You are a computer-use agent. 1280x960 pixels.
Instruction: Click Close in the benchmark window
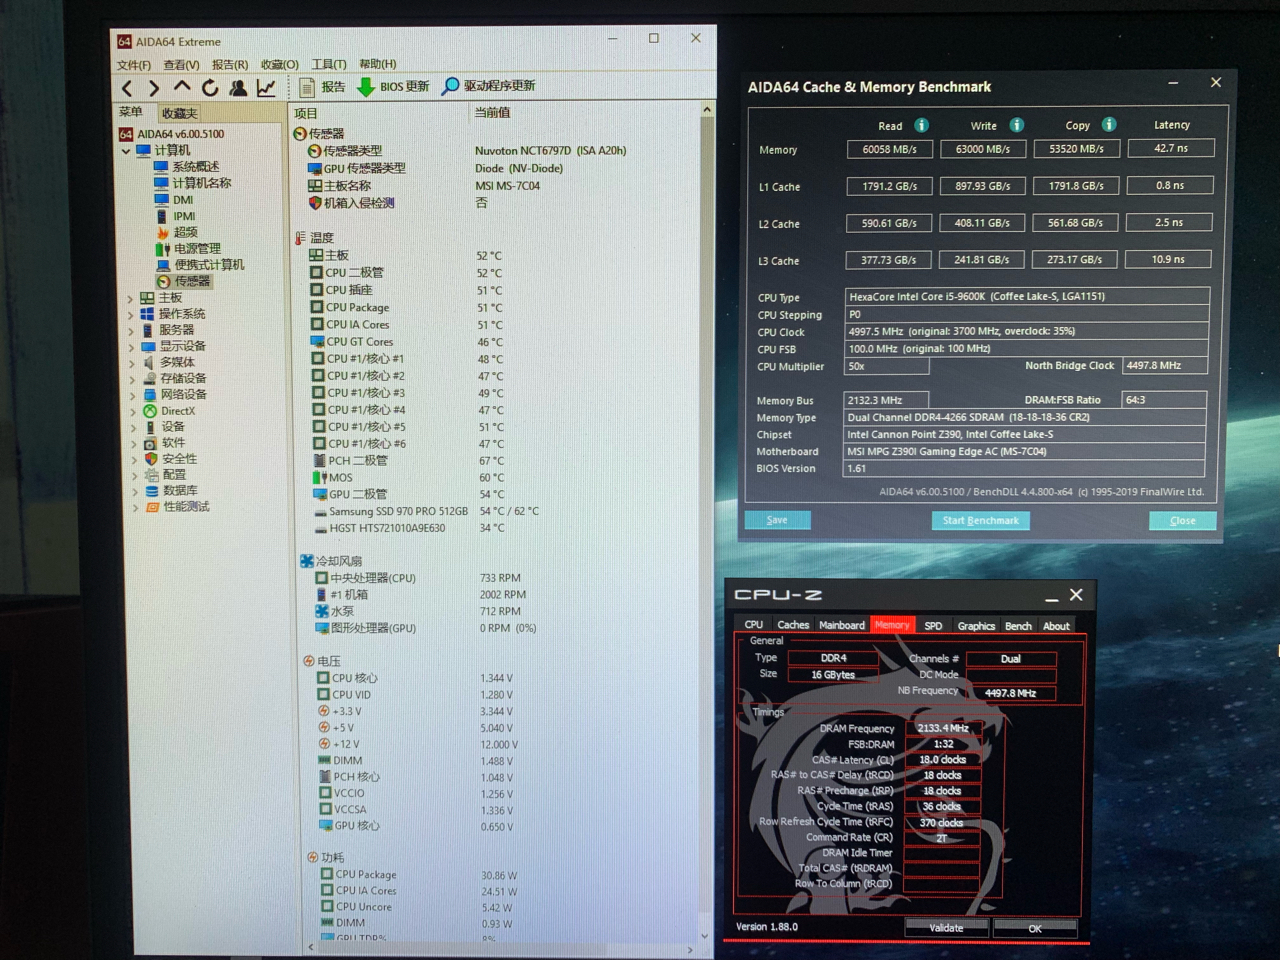[x=1183, y=520]
